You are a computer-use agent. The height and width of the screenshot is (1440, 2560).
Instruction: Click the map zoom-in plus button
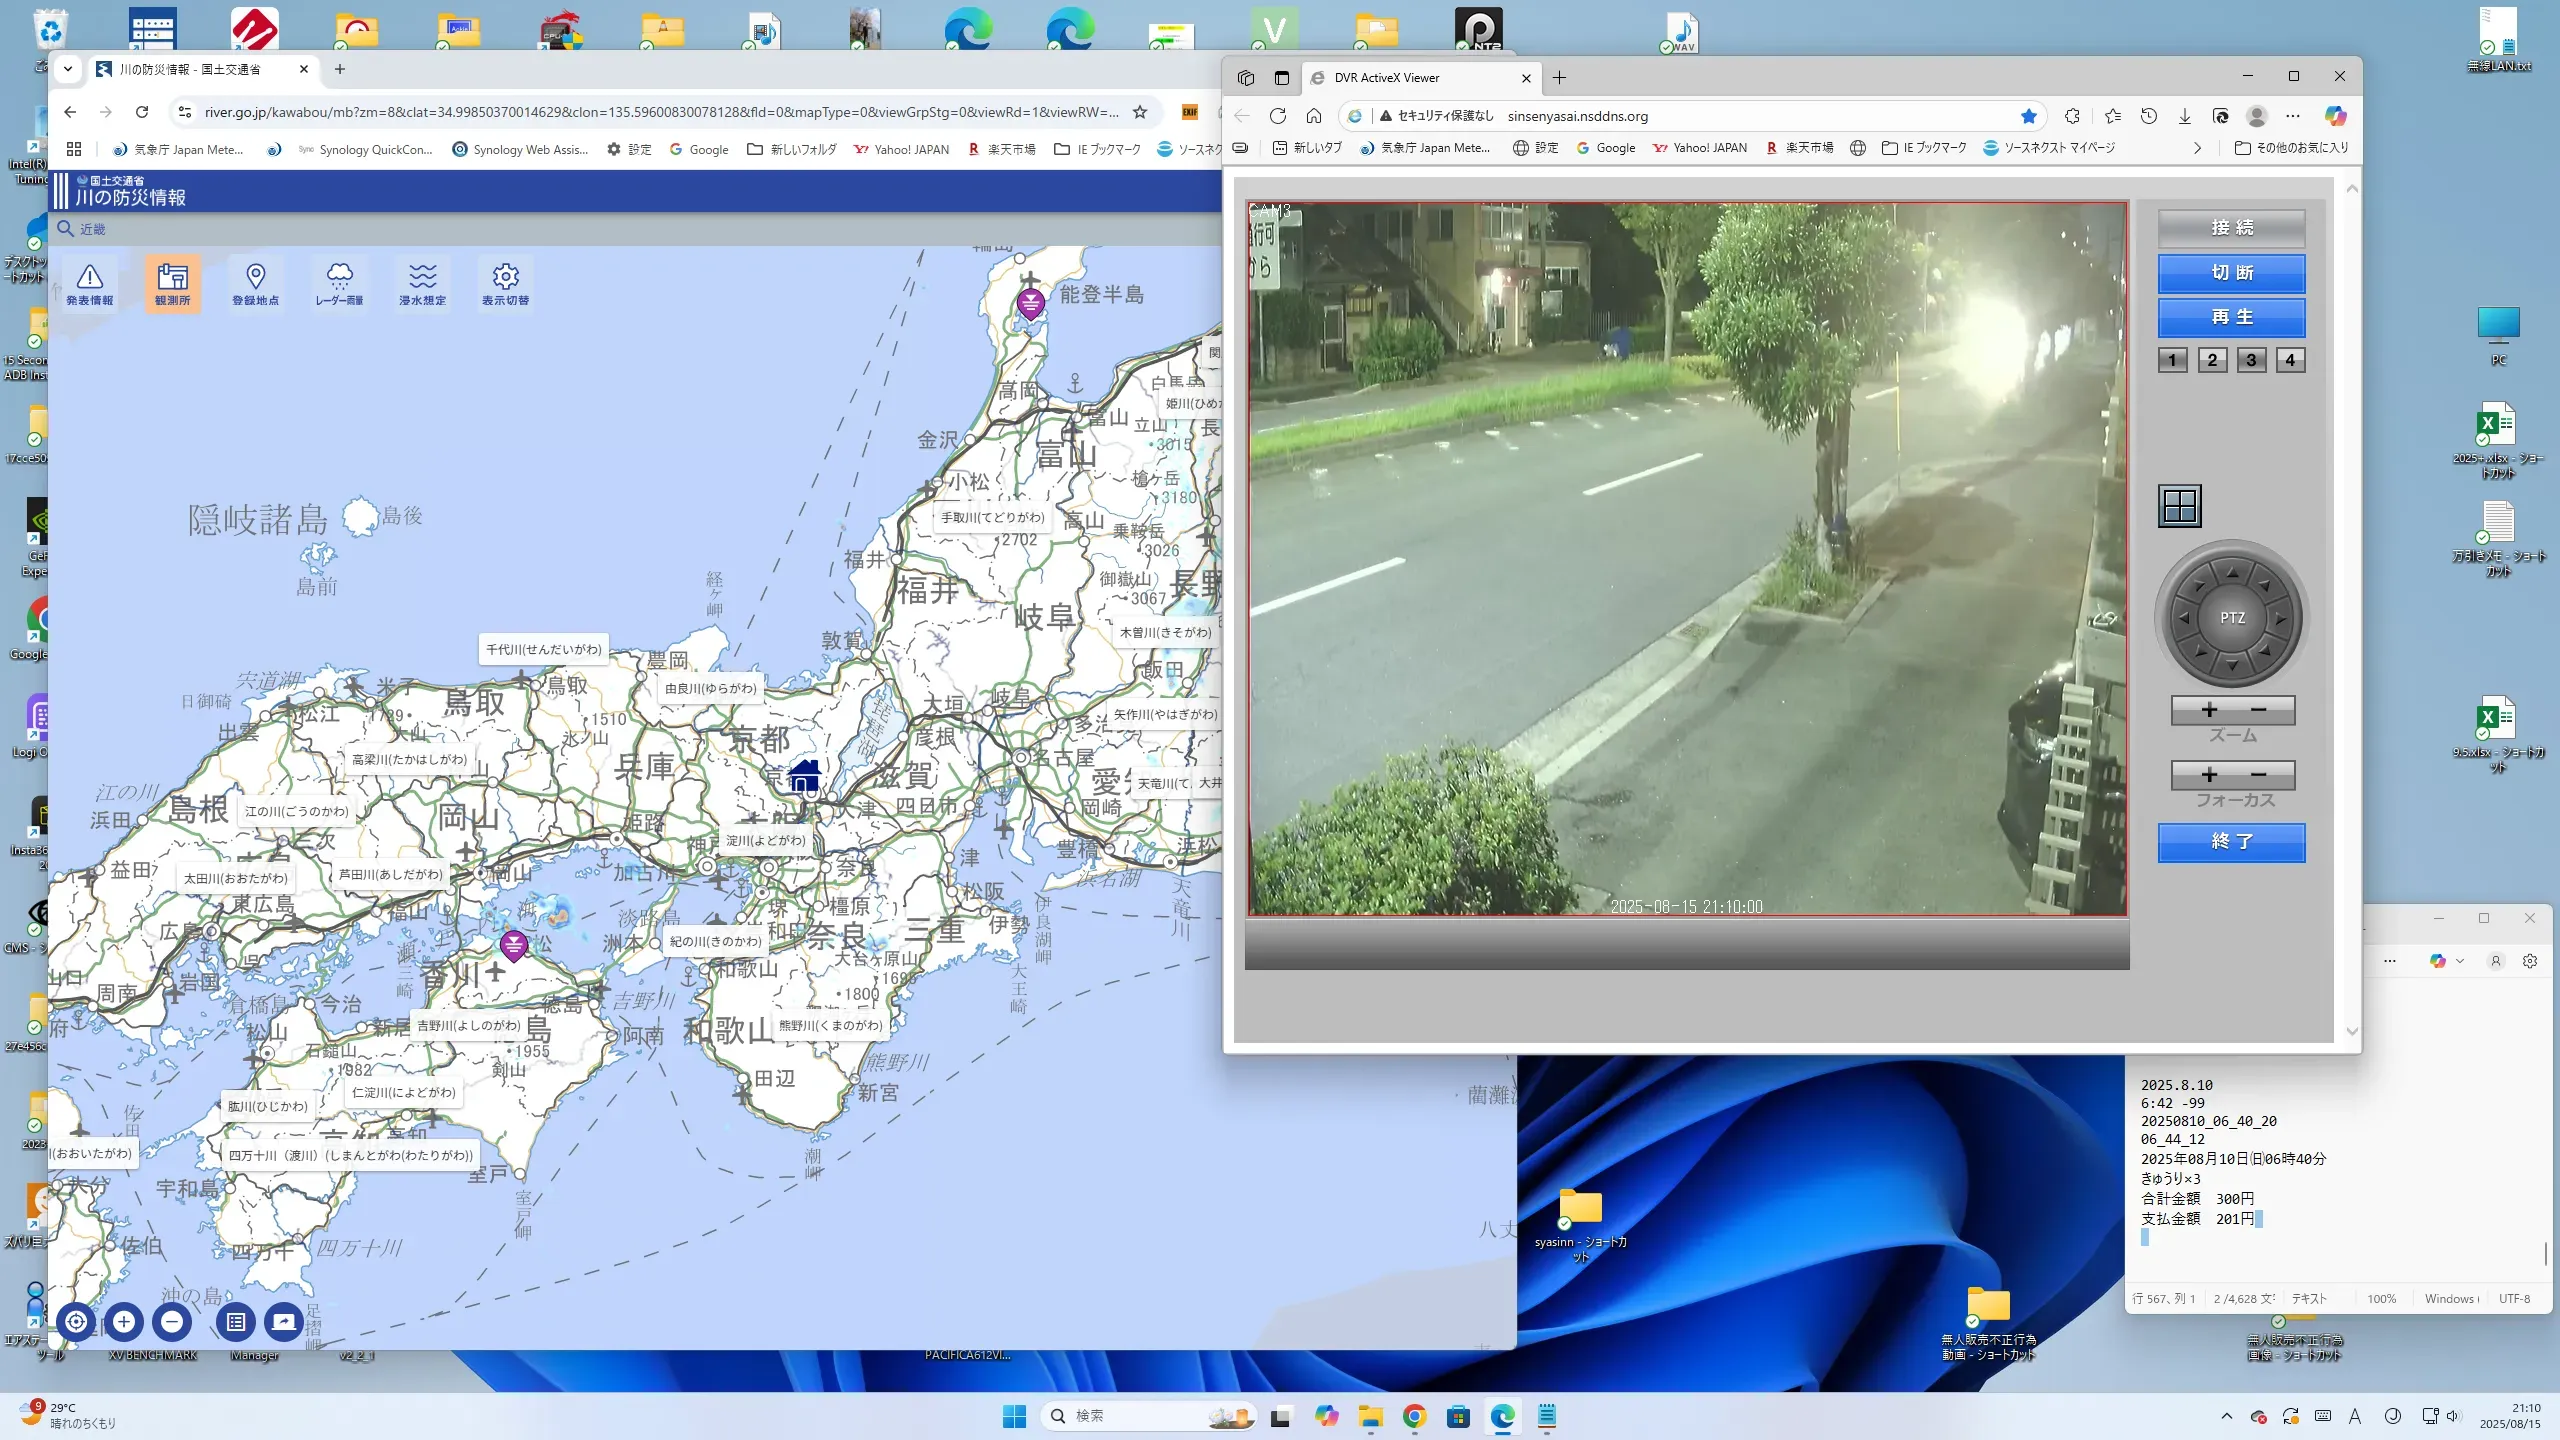coord(124,1321)
